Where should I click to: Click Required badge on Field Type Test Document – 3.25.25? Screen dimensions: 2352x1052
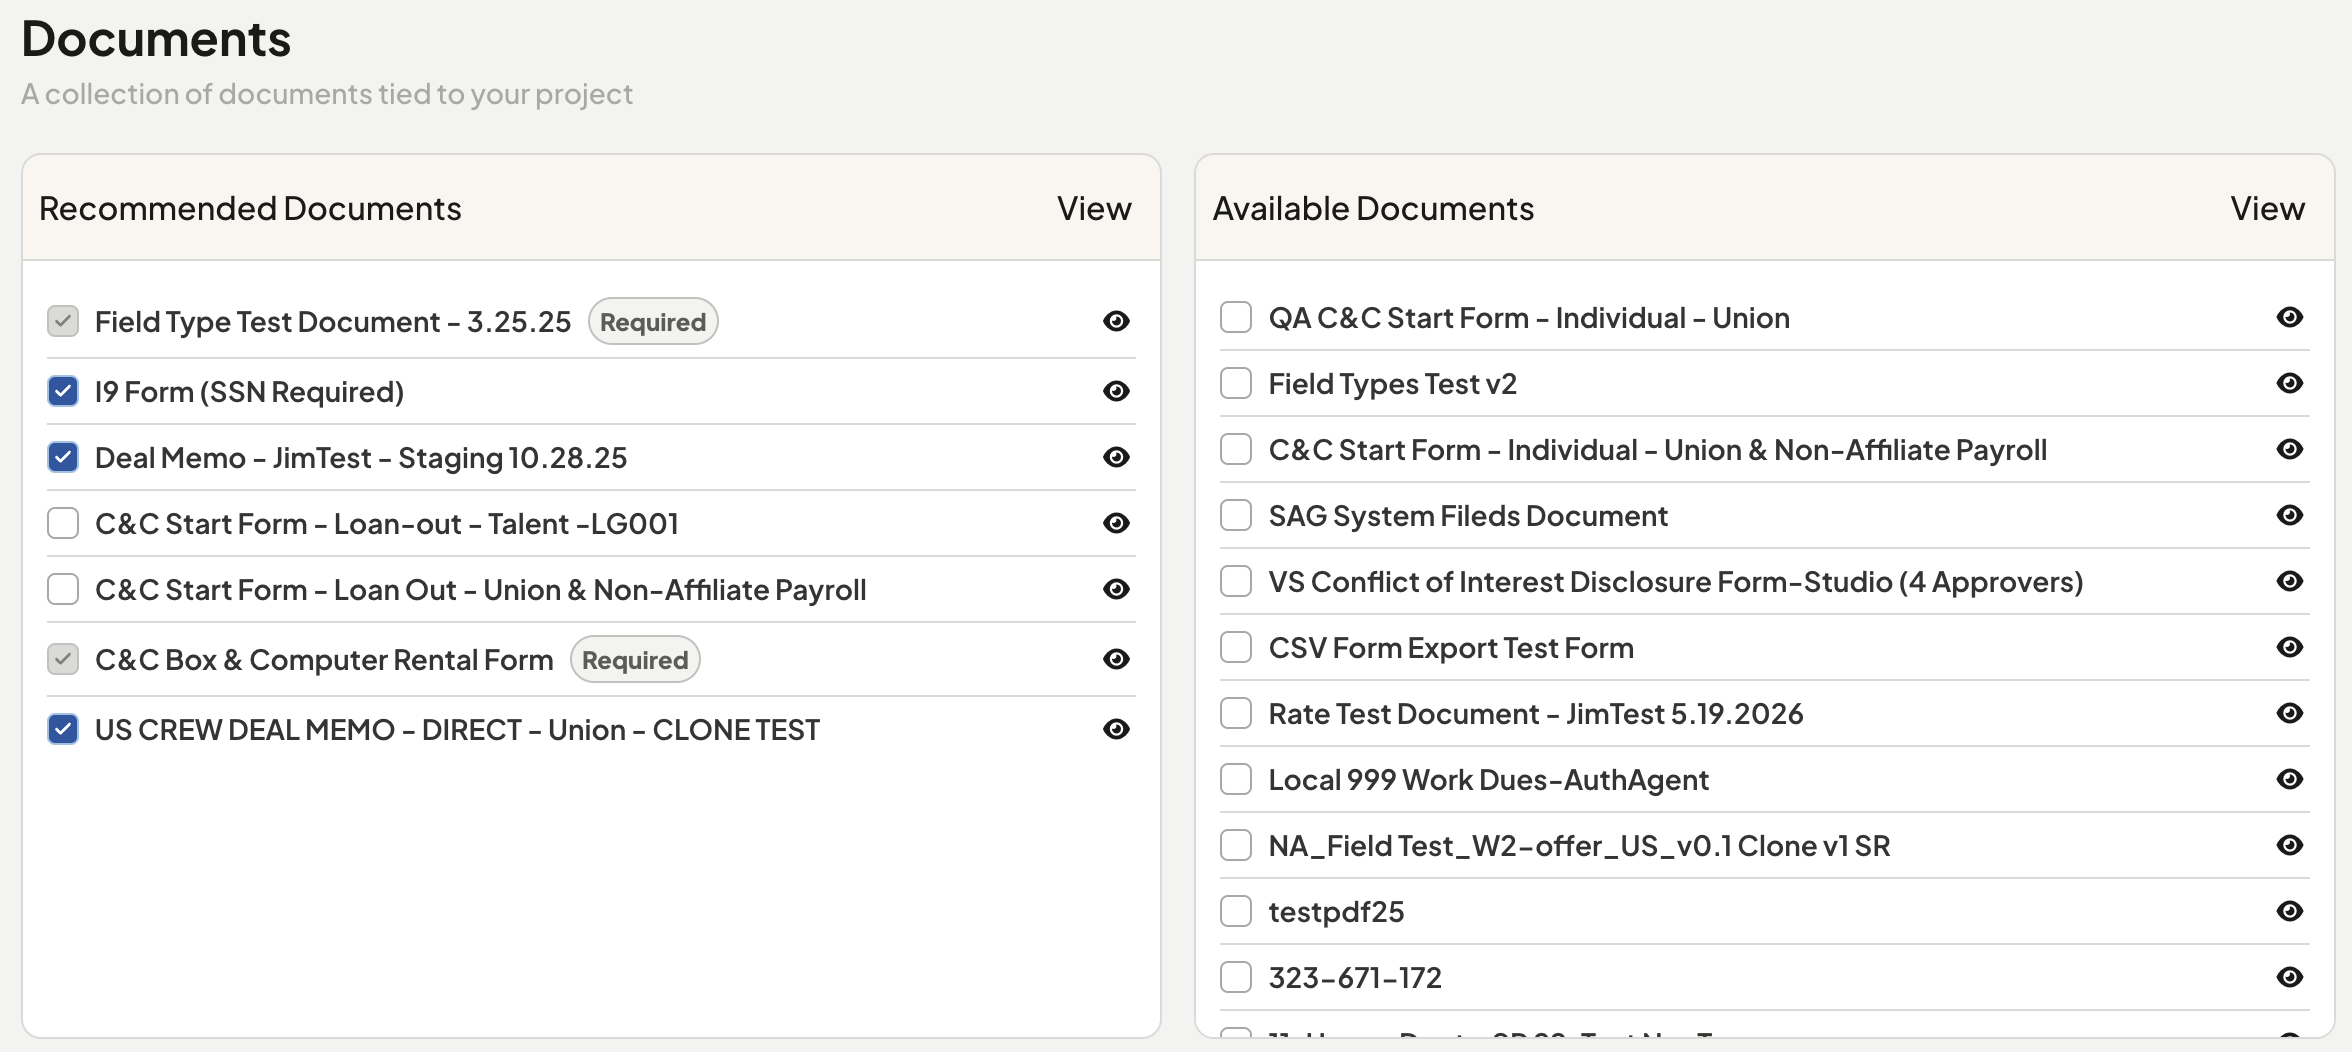(653, 322)
